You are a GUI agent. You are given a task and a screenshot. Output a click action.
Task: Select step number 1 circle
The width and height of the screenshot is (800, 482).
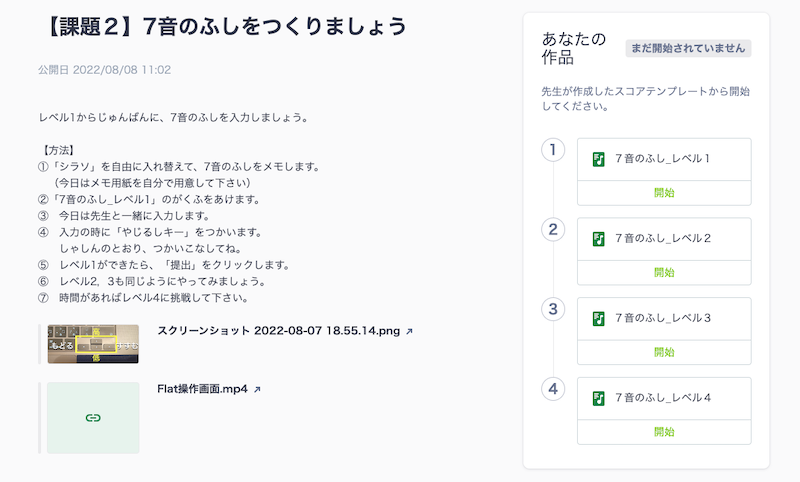click(x=553, y=150)
